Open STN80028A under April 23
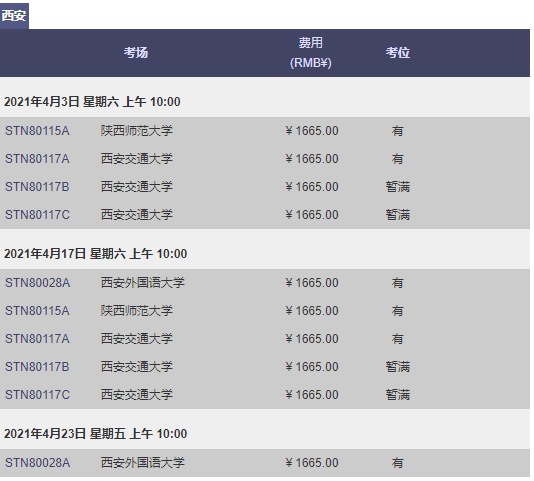 [265, 463]
